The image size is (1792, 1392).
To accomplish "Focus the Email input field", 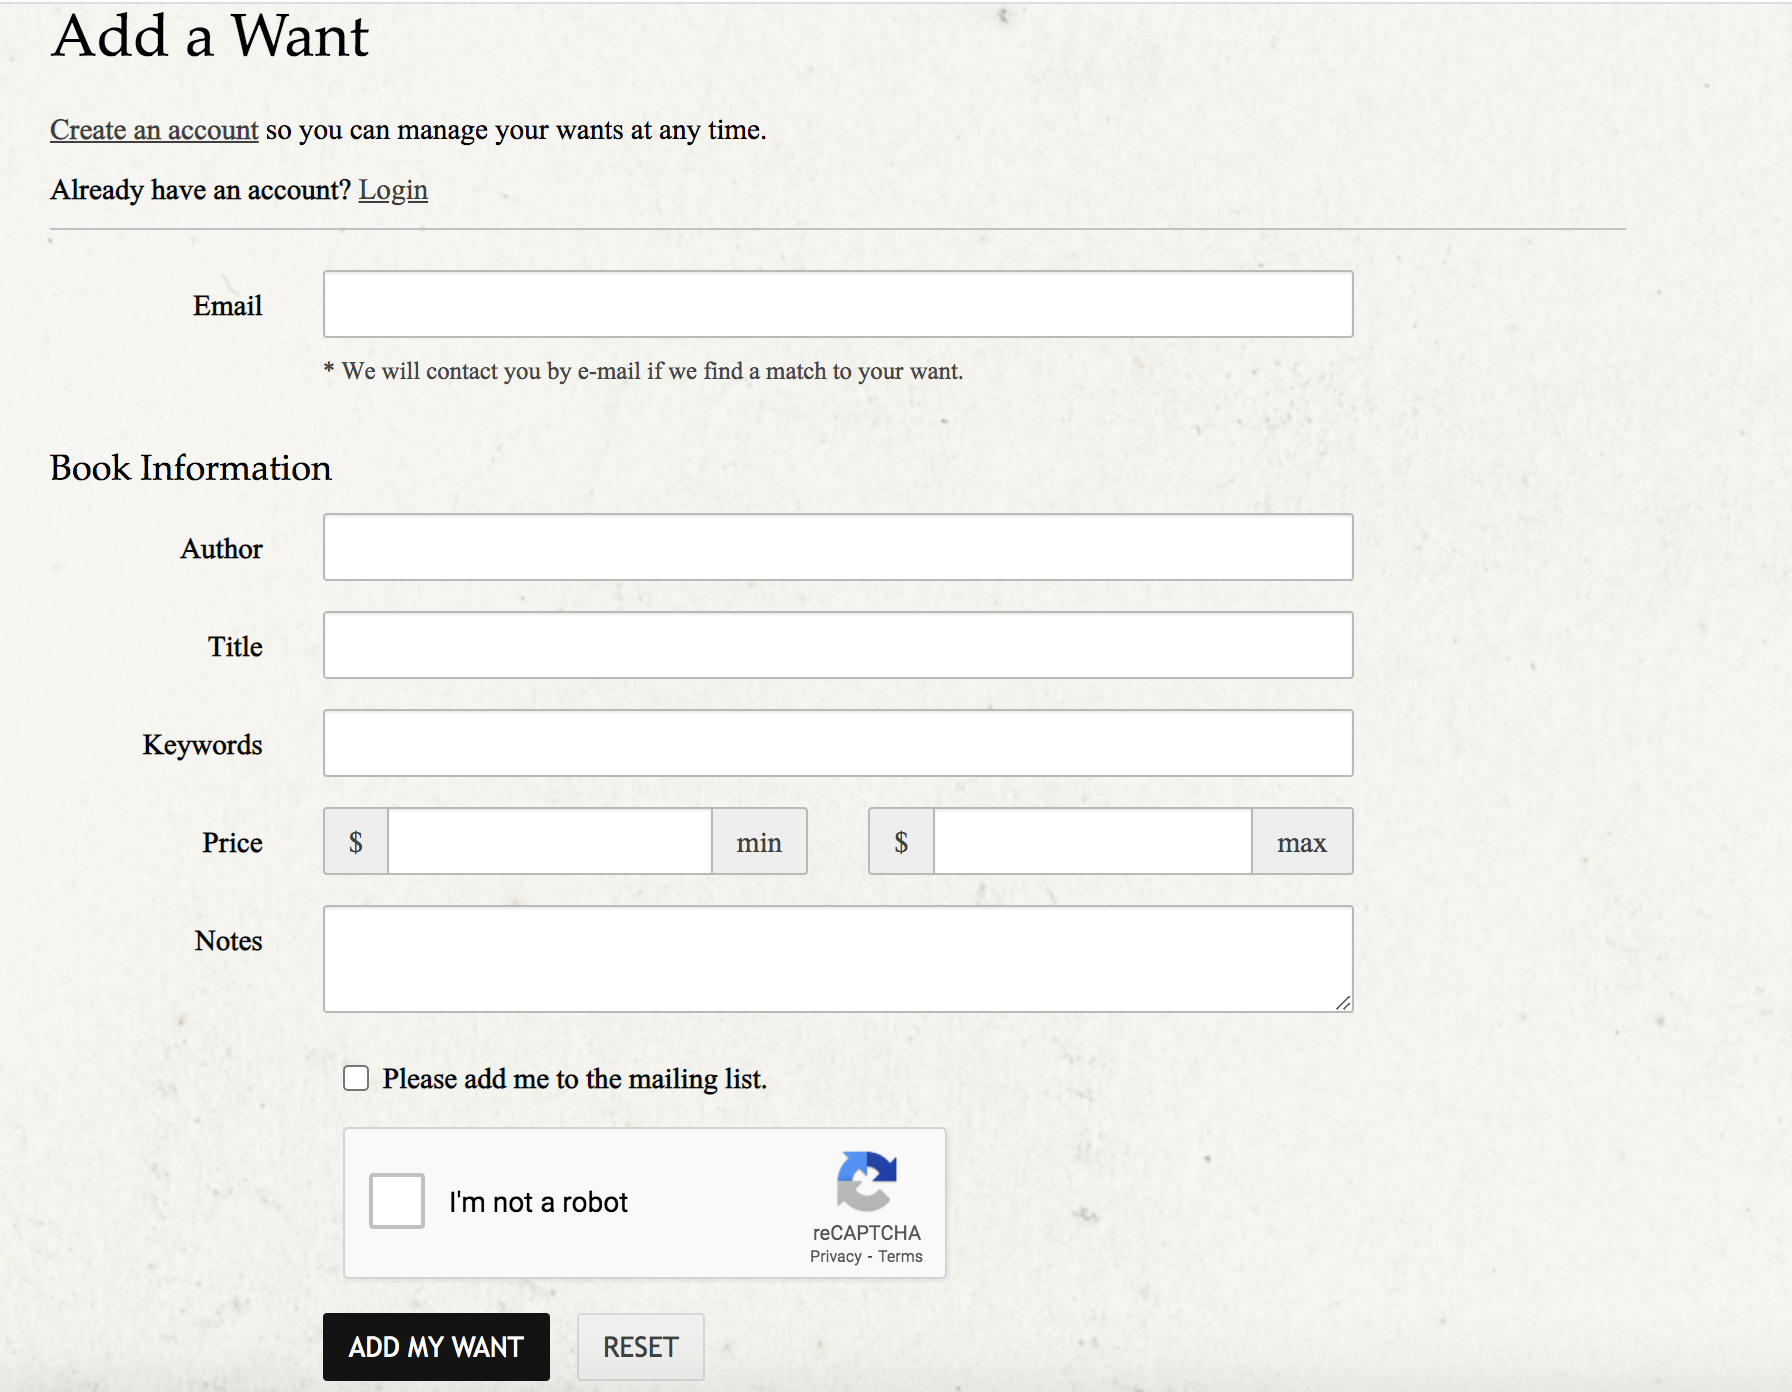I will pos(838,304).
